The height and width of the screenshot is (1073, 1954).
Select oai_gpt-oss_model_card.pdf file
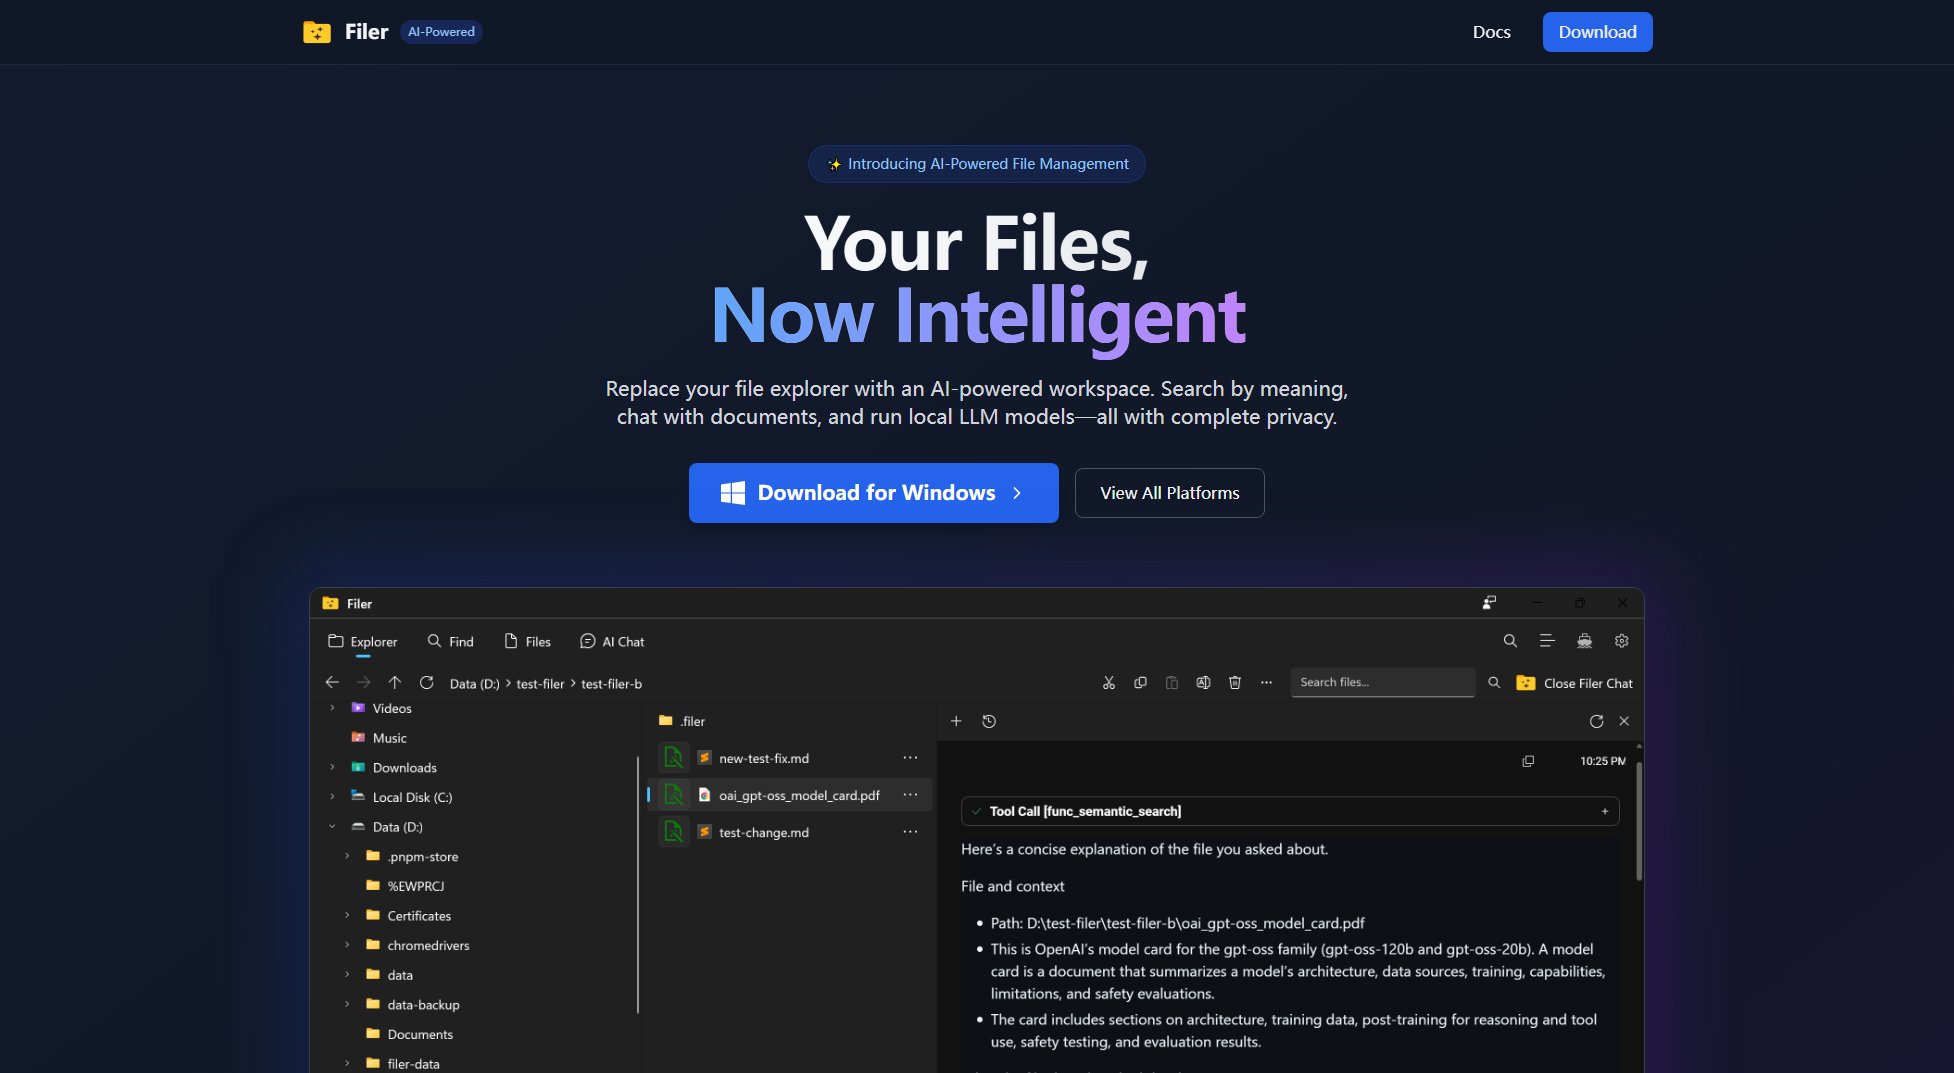[799, 795]
